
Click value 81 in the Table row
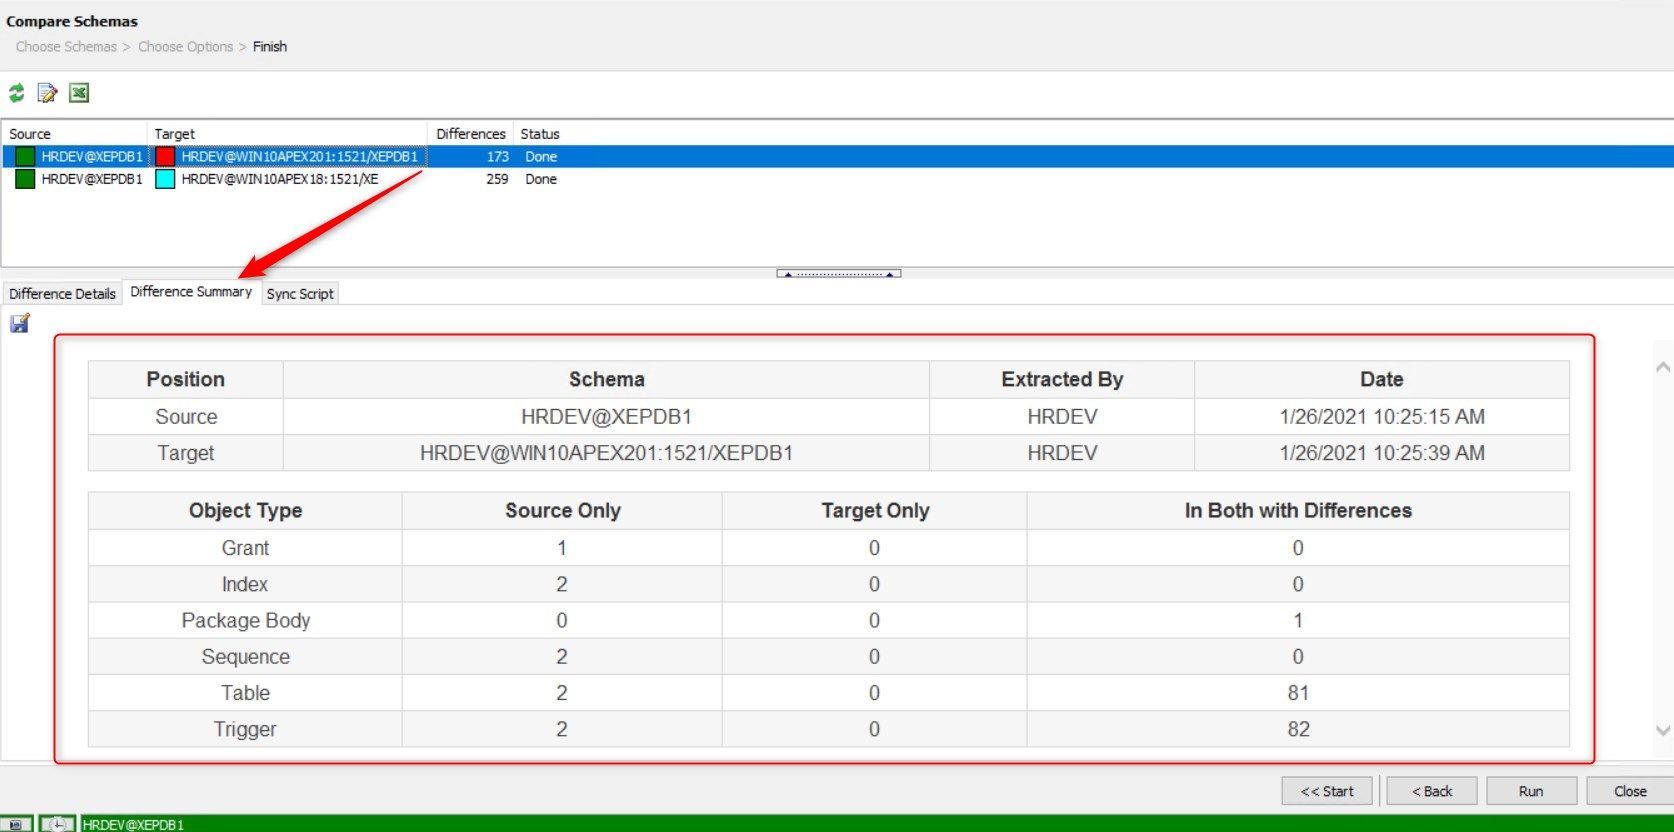pyautogui.click(x=1298, y=693)
